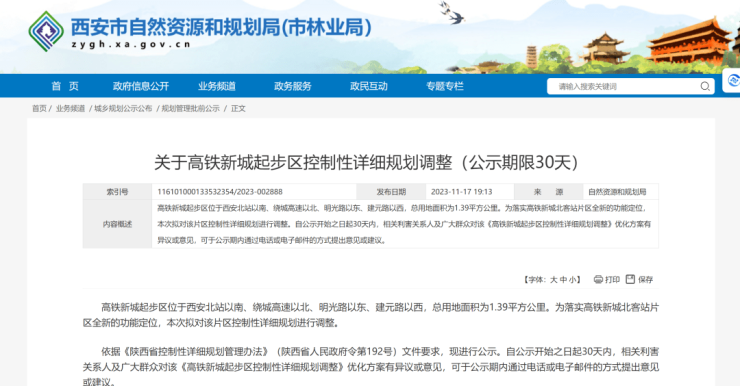740x386 pixels.
Task: Set font size to 小
Action: click(x=572, y=280)
